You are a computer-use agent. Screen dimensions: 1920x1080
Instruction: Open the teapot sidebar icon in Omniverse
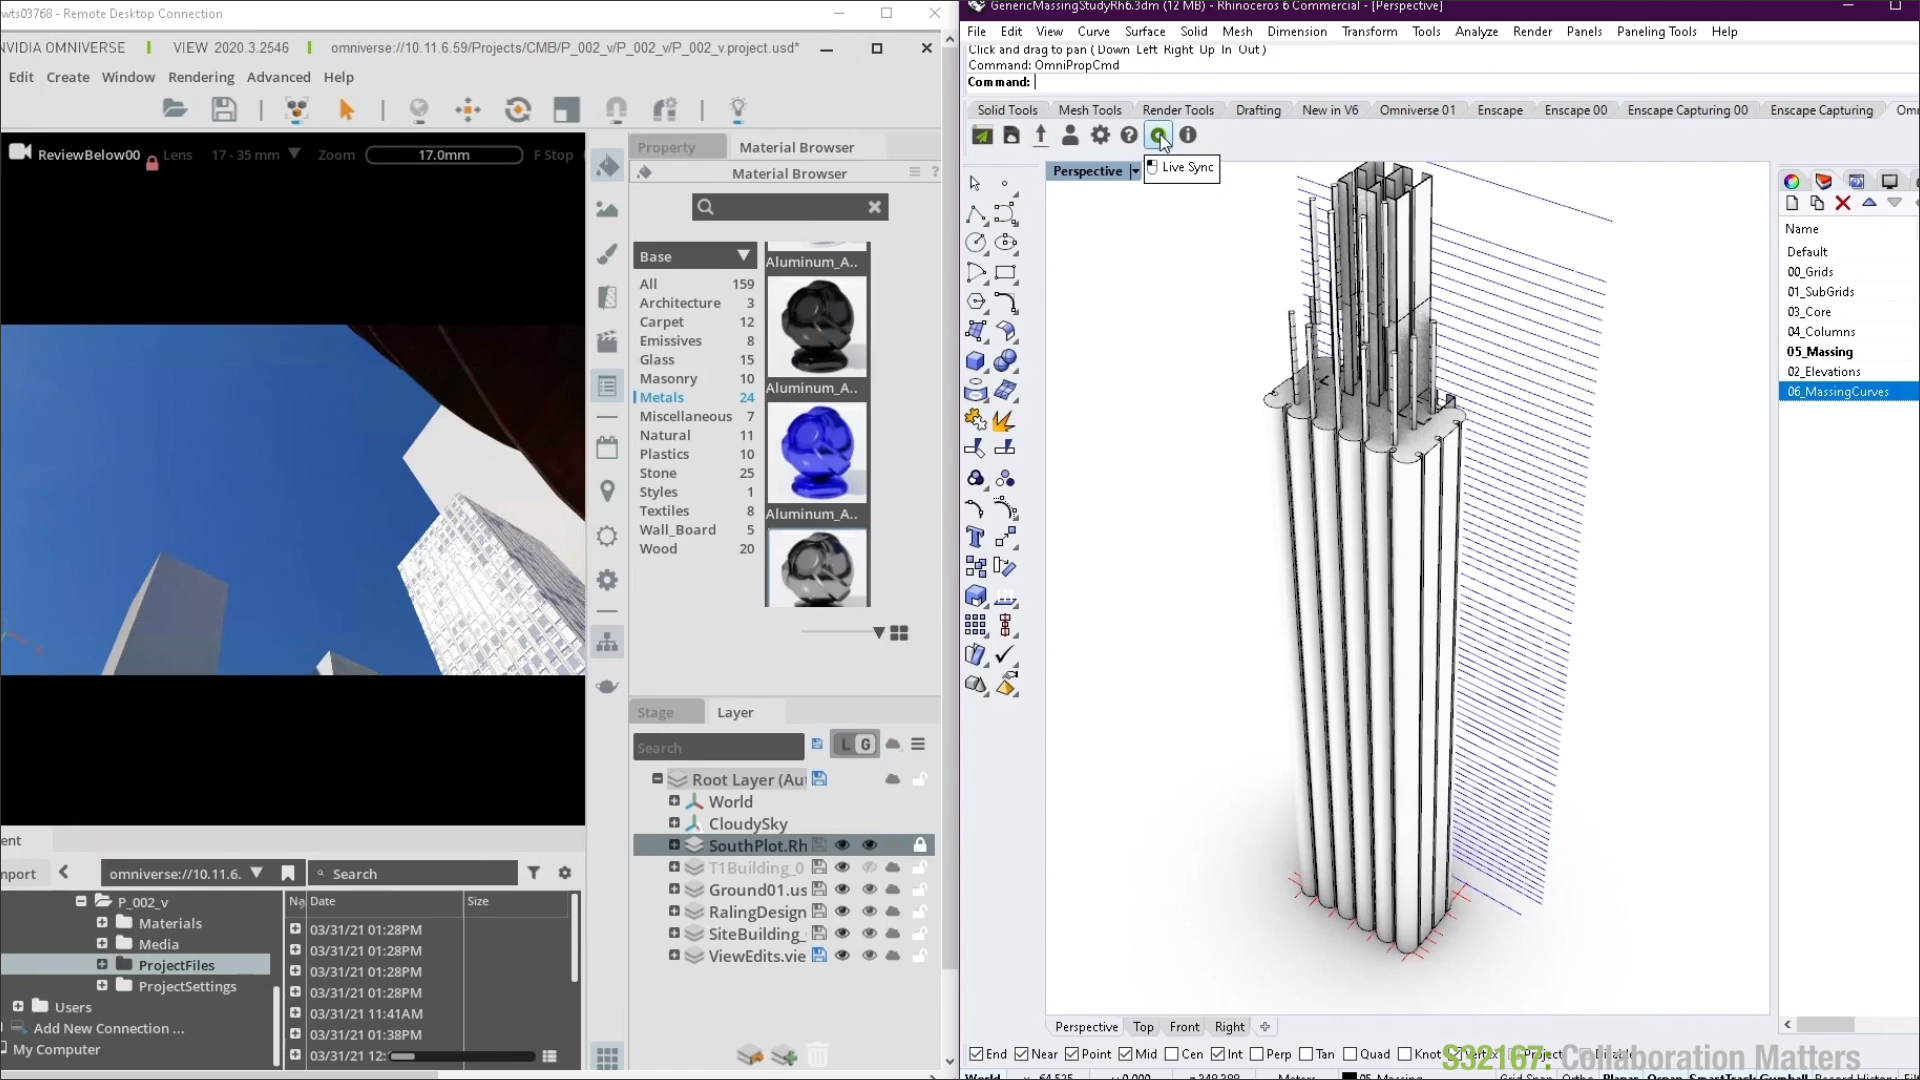coord(607,686)
